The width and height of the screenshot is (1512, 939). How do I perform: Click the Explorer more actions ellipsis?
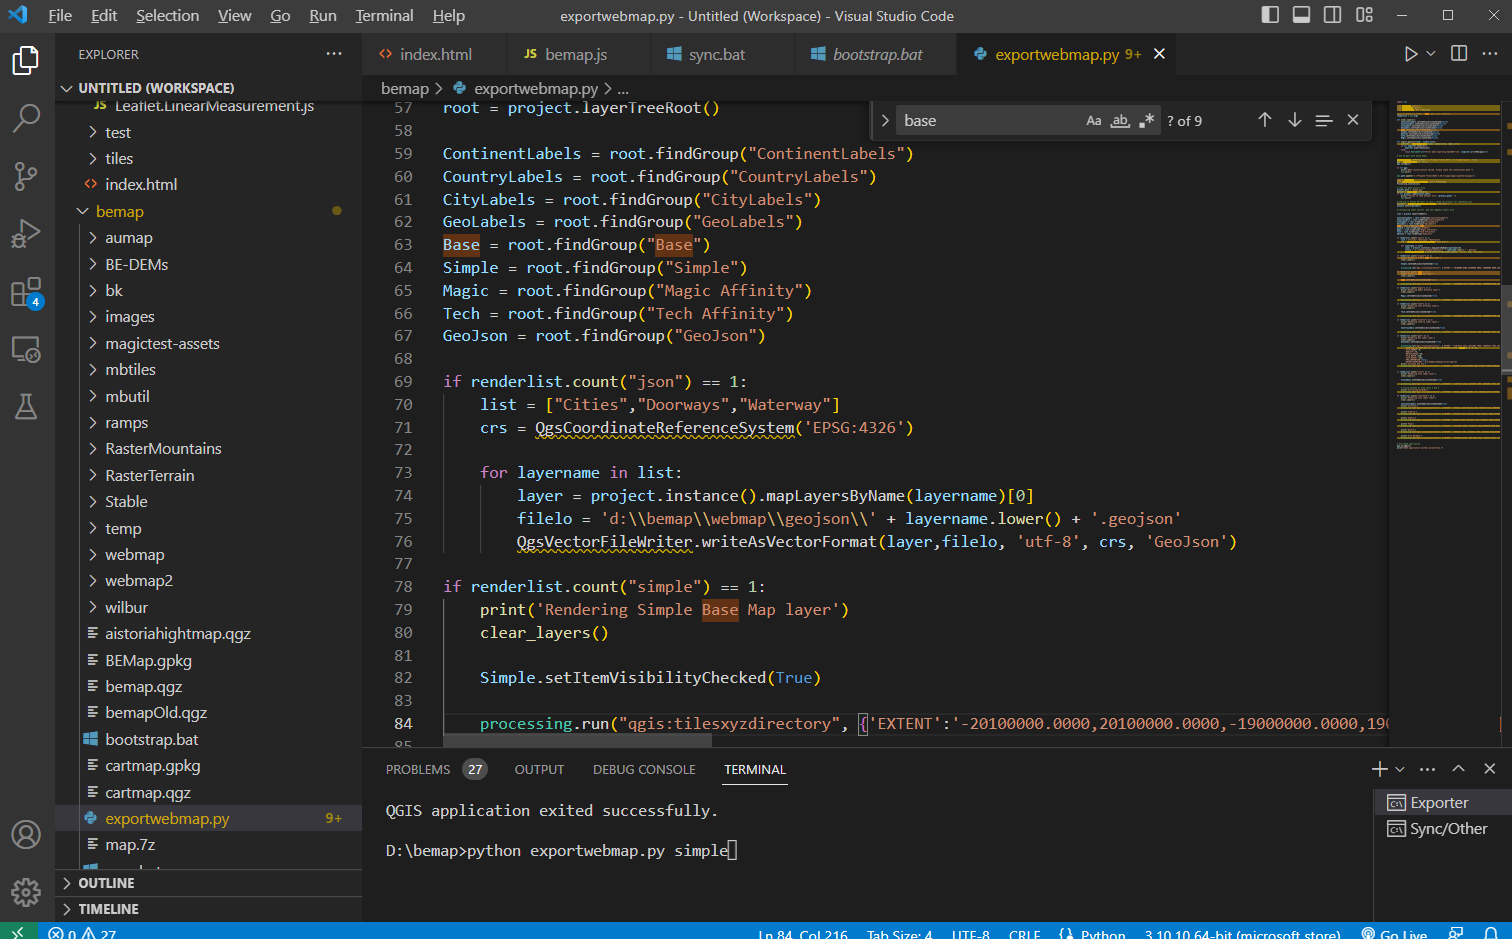click(334, 54)
